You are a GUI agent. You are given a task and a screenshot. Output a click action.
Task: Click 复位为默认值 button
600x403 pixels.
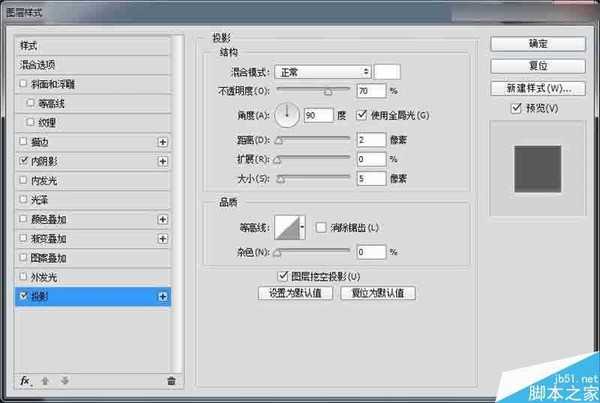pyautogui.click(x=378, y=293)
